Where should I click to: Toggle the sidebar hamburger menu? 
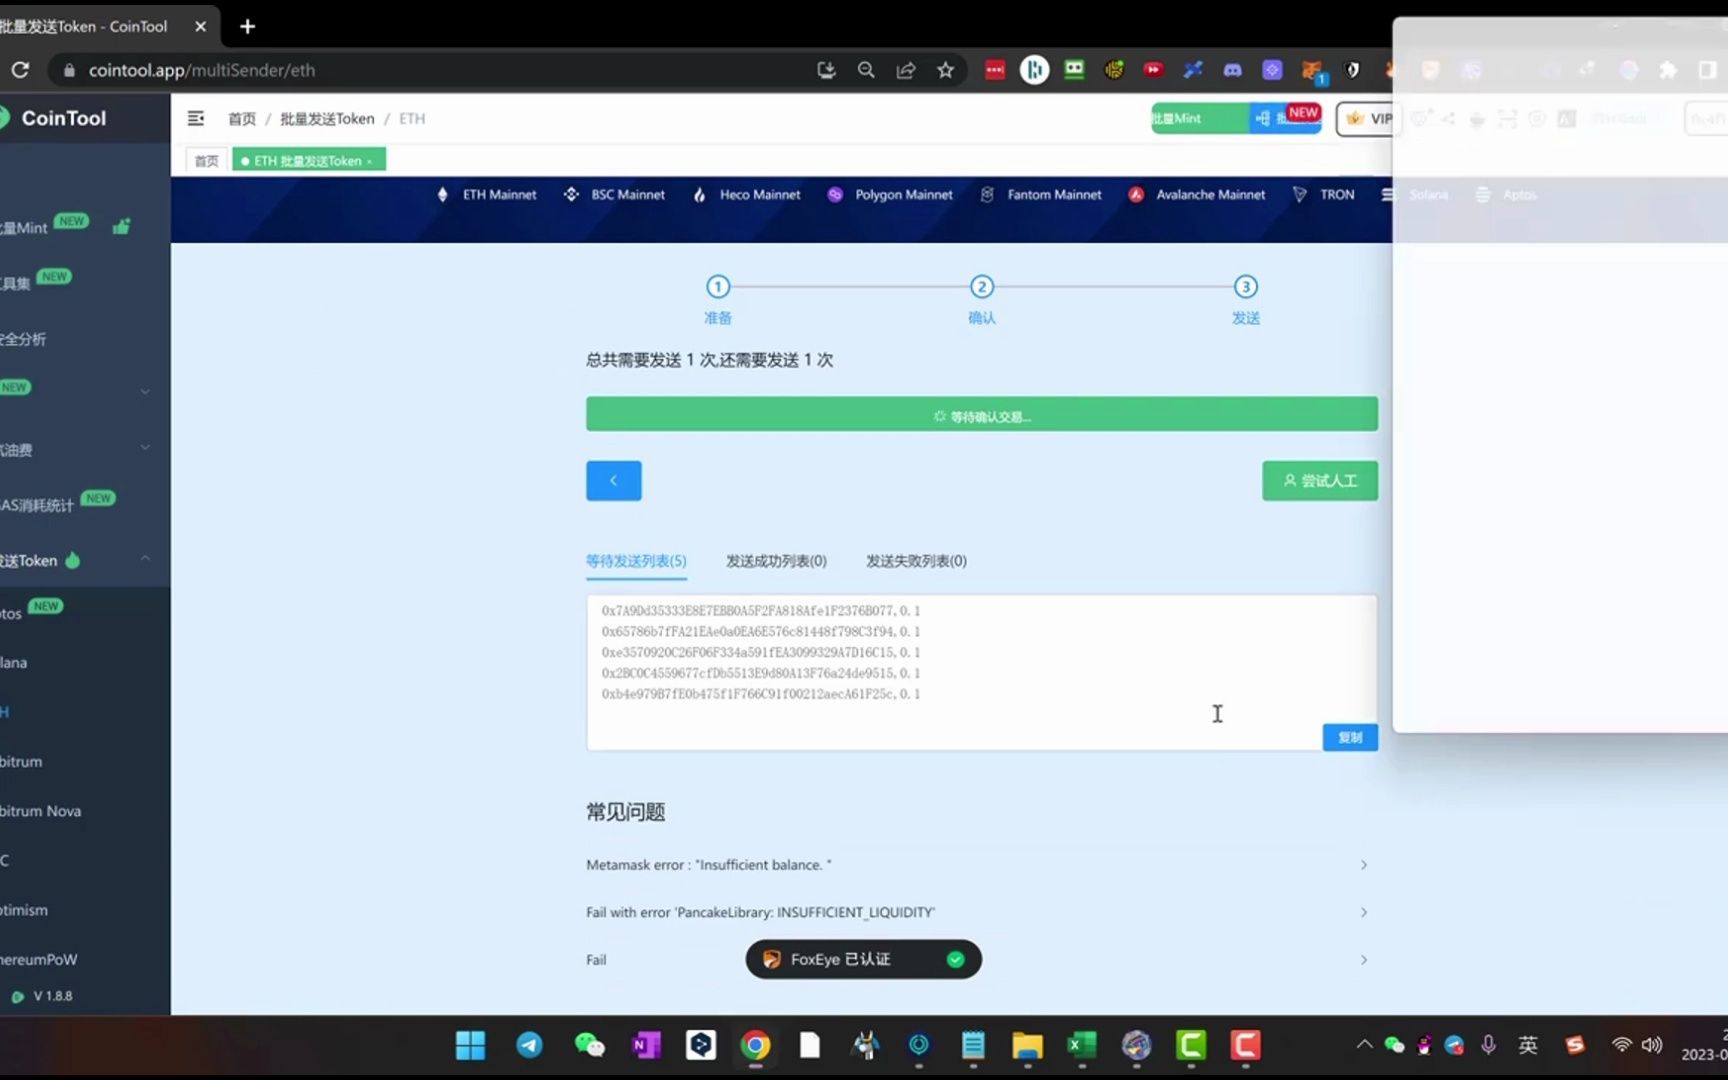(195, 118)
